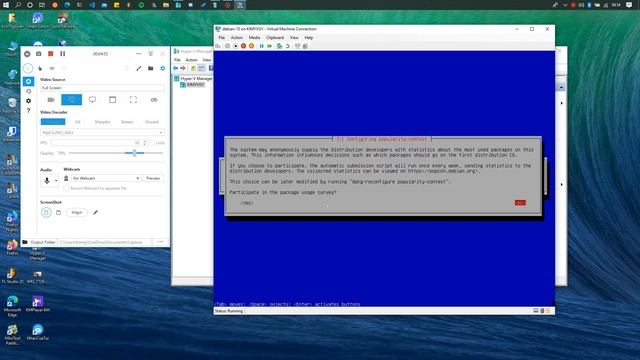640x360 pixels.
Task: Select the Home tab in Captura's sidebar
Action: coord(28,82)
